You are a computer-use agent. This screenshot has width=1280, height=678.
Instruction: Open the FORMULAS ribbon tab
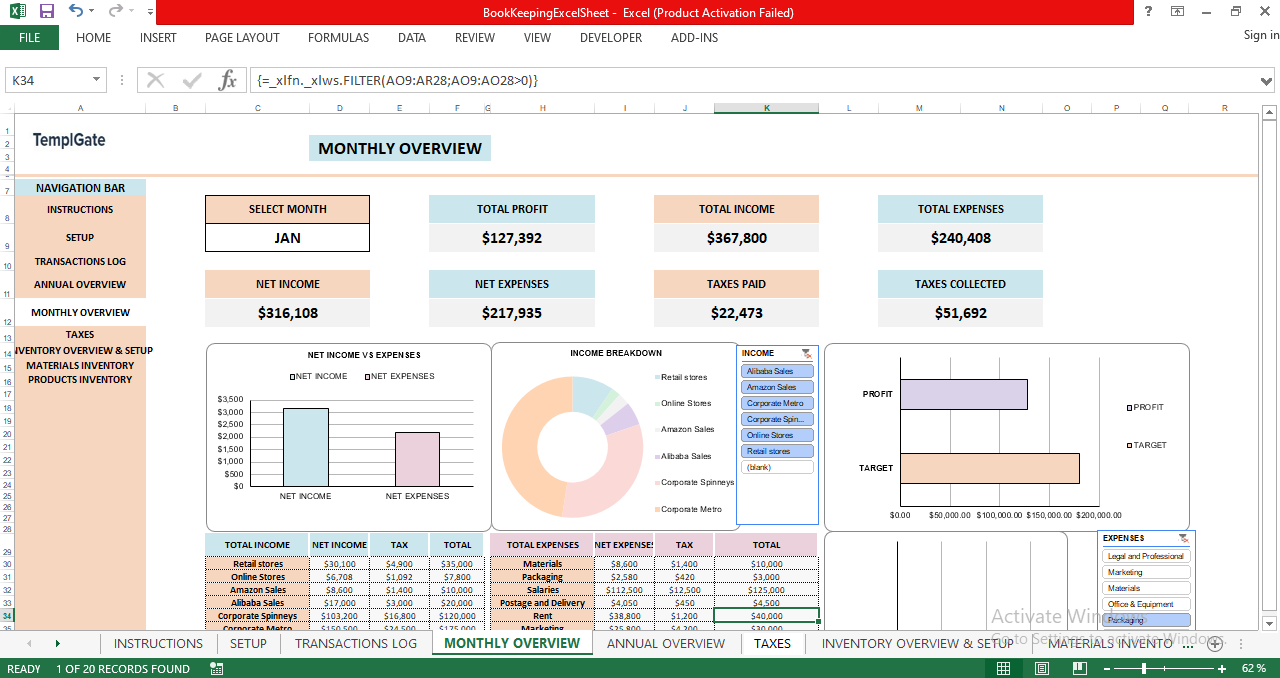coord(338,38)
